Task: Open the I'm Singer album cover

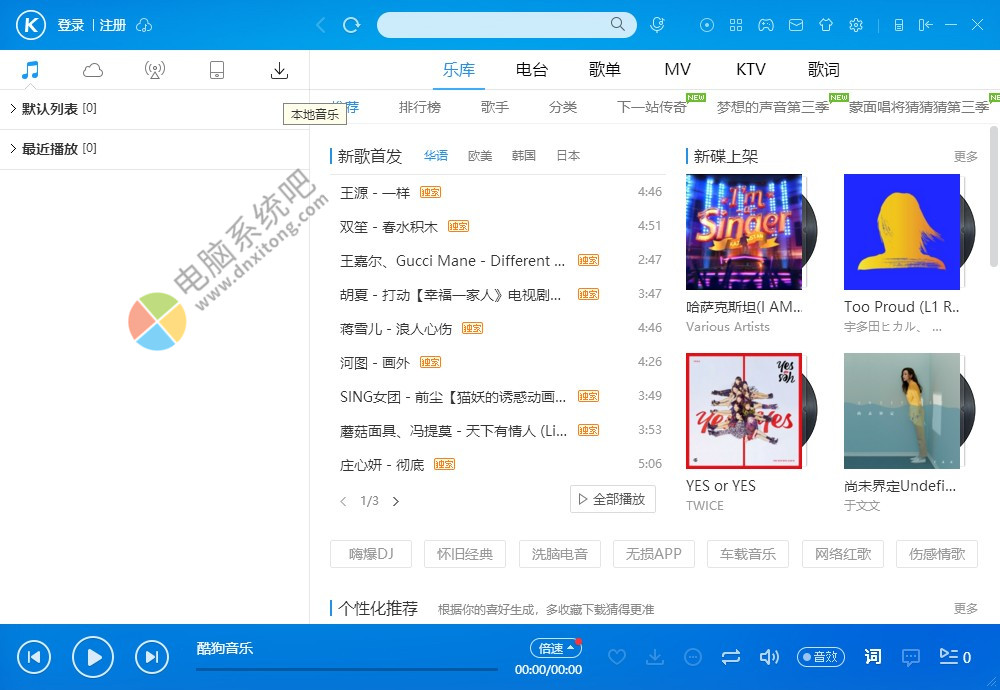Action: 744,232
